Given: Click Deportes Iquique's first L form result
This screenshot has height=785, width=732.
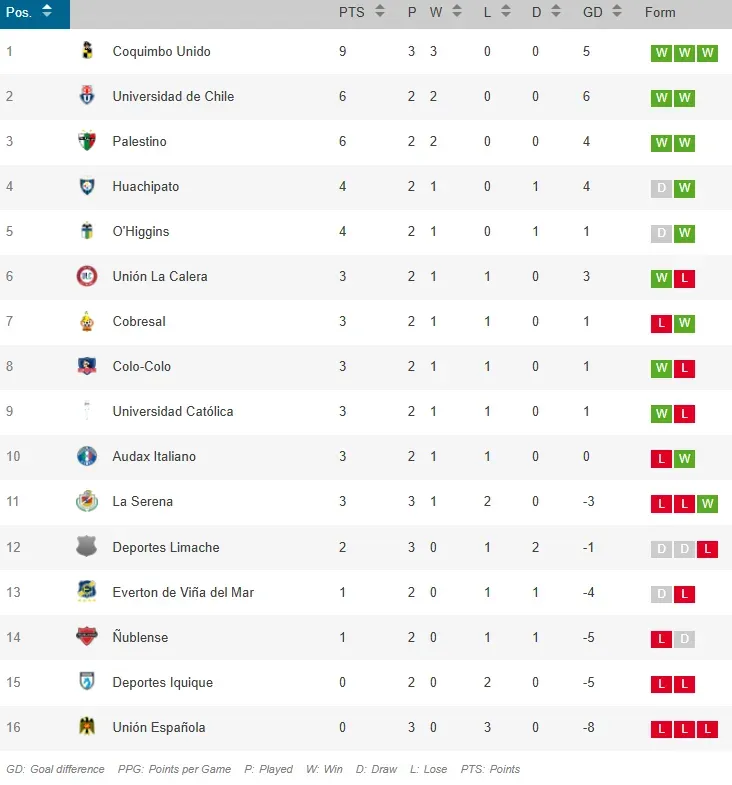Looking at the screenshot, I should 661,684.
